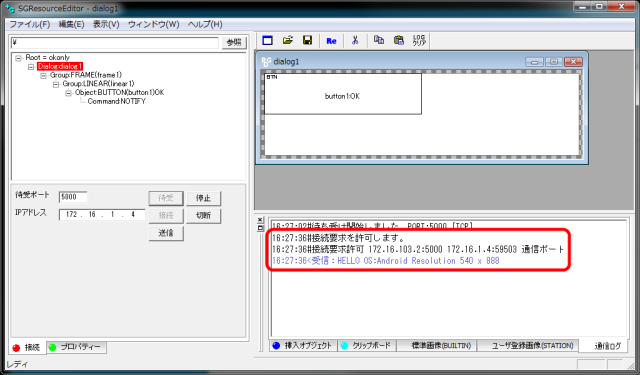Screen dimensions: 640x375
Task: Select Group:LINEAR(linear1) in the tree
Action: click(x=98, y=84)
